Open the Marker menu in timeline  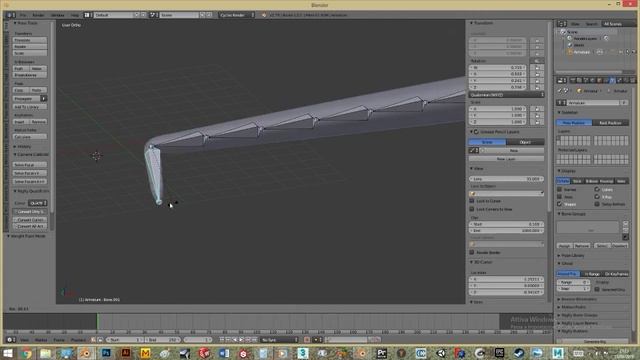pyautogui.click(x=41, y=340)
